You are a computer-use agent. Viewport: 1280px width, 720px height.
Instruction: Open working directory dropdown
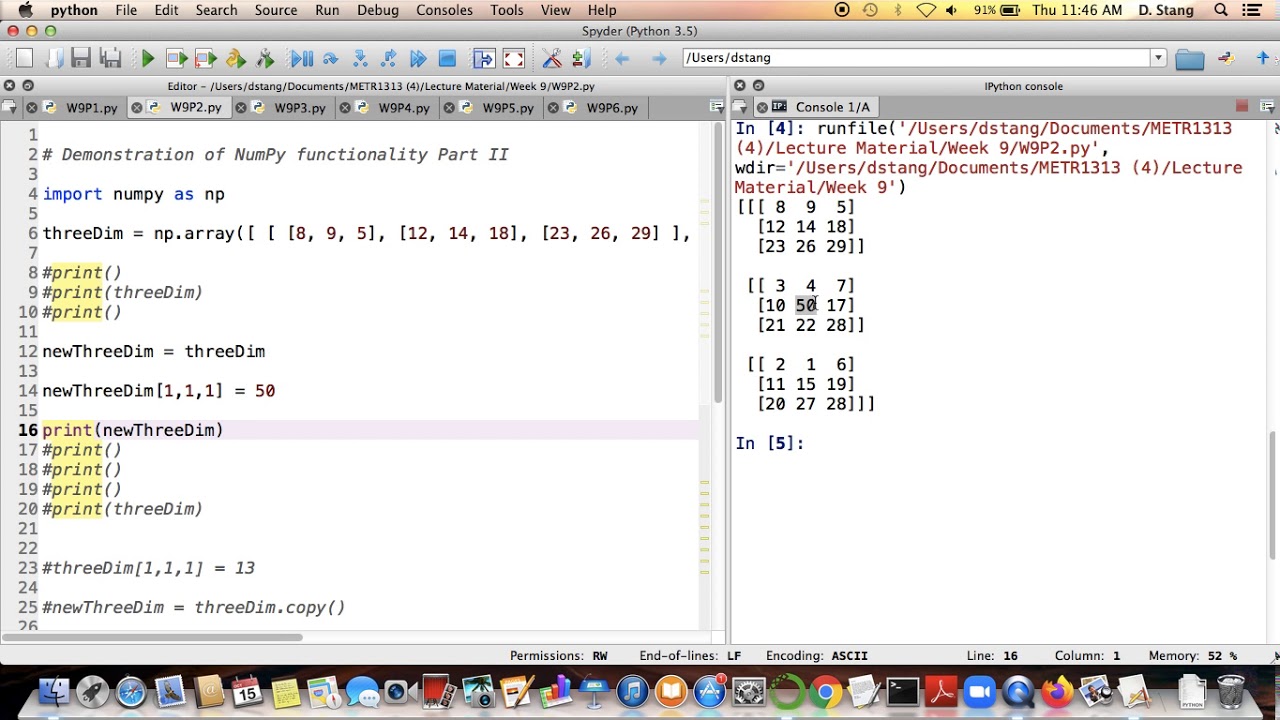click(1158, 58)
